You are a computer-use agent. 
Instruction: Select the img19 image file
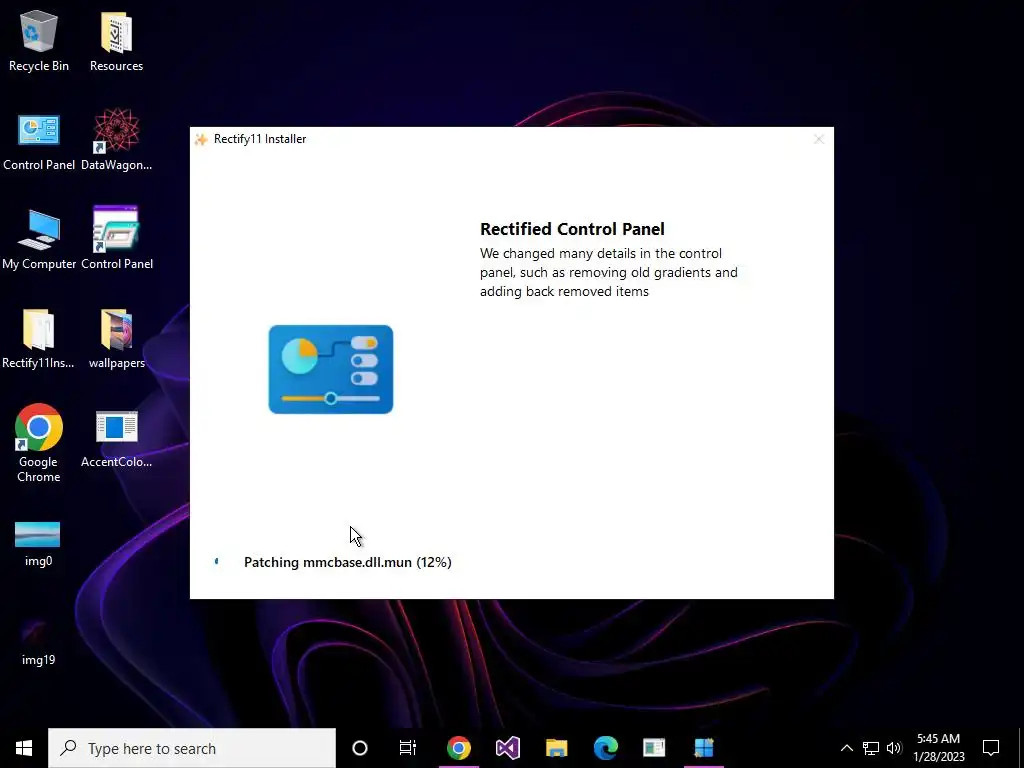[38, 643]
